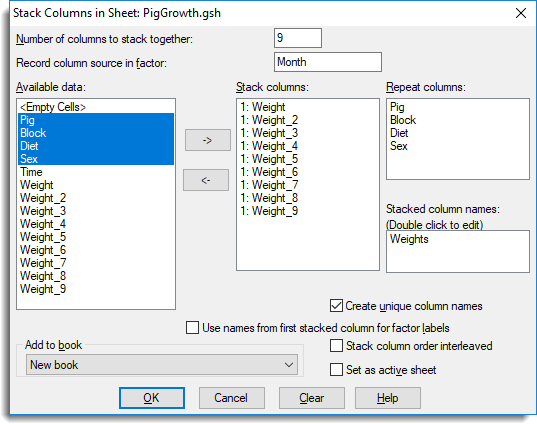Click the Cancel button
The width and height of the screenshot is (537, 424).
pos(232,398)
